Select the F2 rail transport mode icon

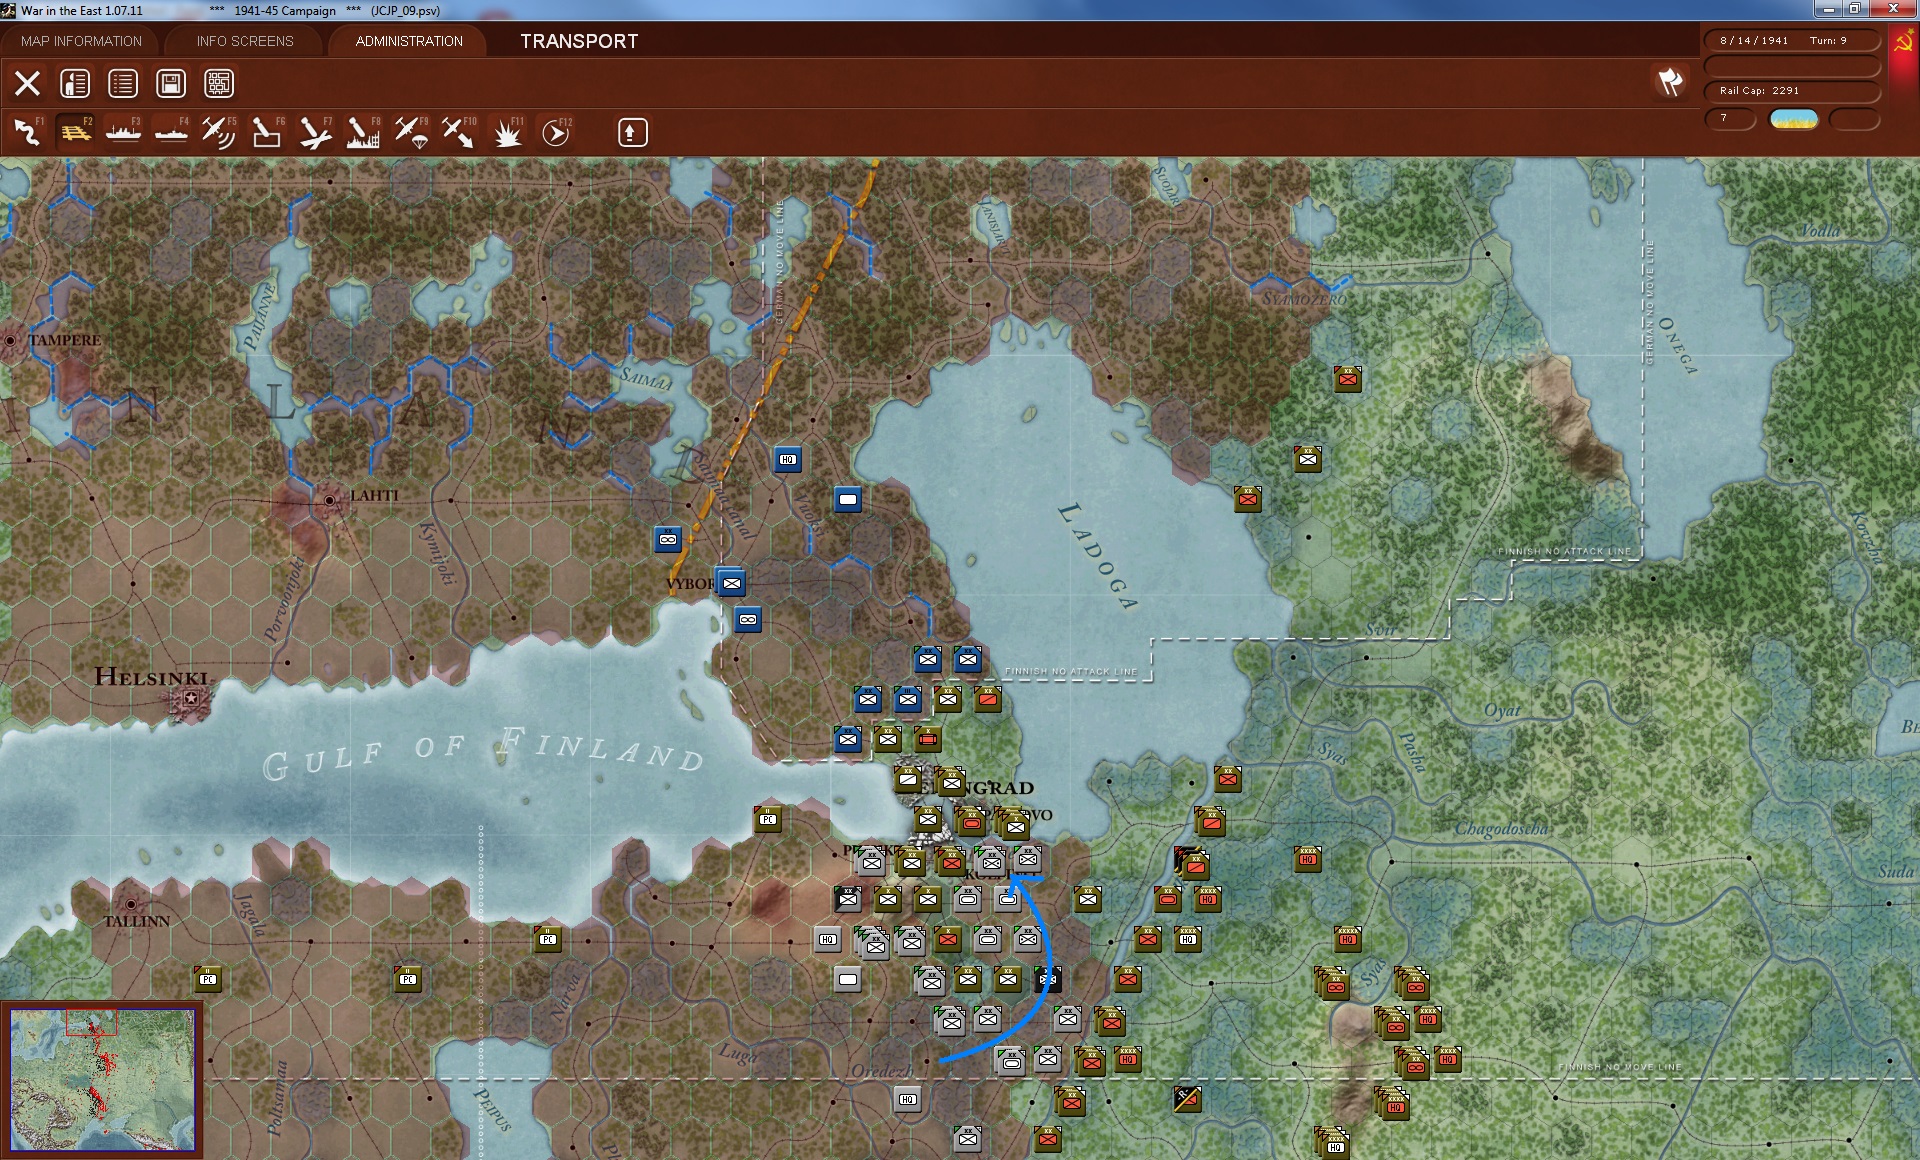tap(75, 132)
